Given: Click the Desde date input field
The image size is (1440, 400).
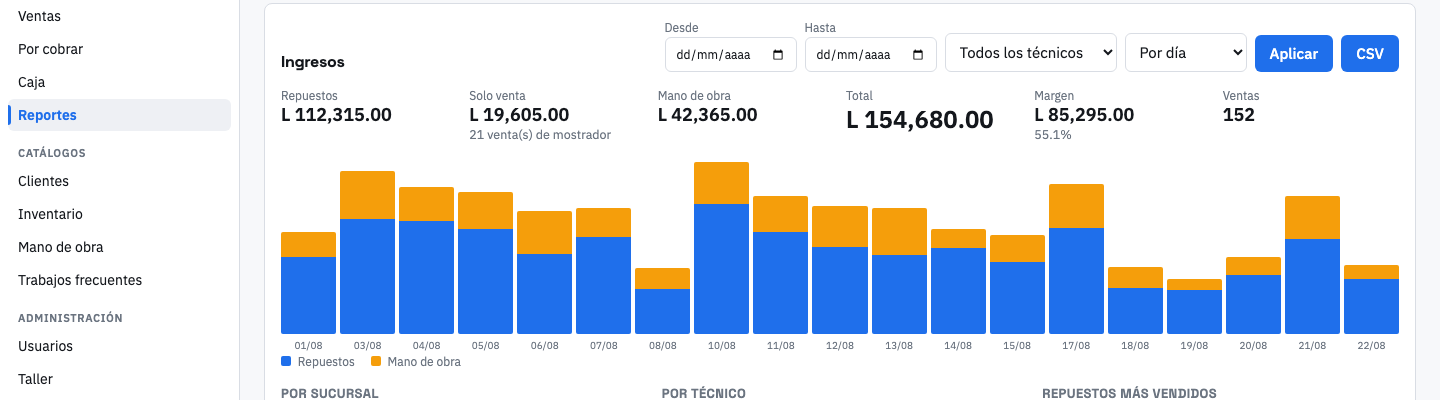Looking at the screenshot, I should (730, 54).
